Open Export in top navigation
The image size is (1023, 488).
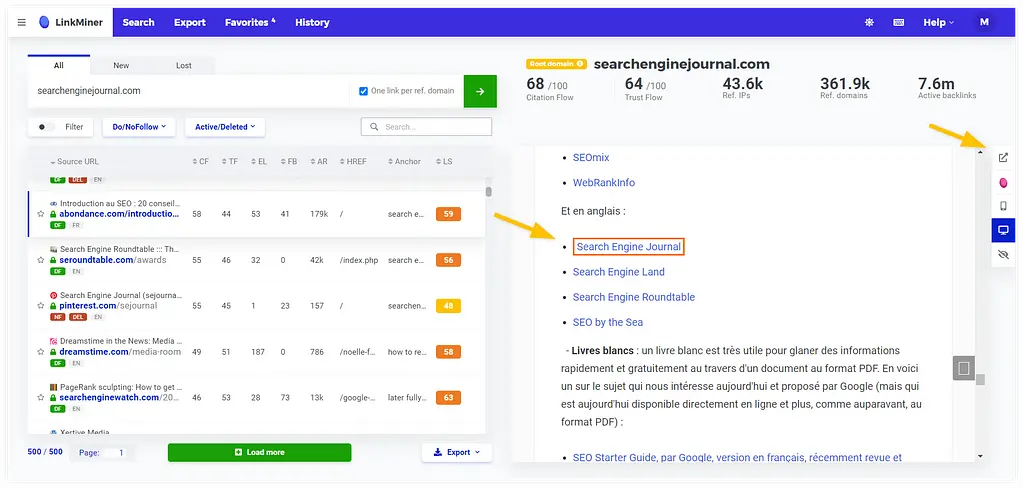point(190,22)
